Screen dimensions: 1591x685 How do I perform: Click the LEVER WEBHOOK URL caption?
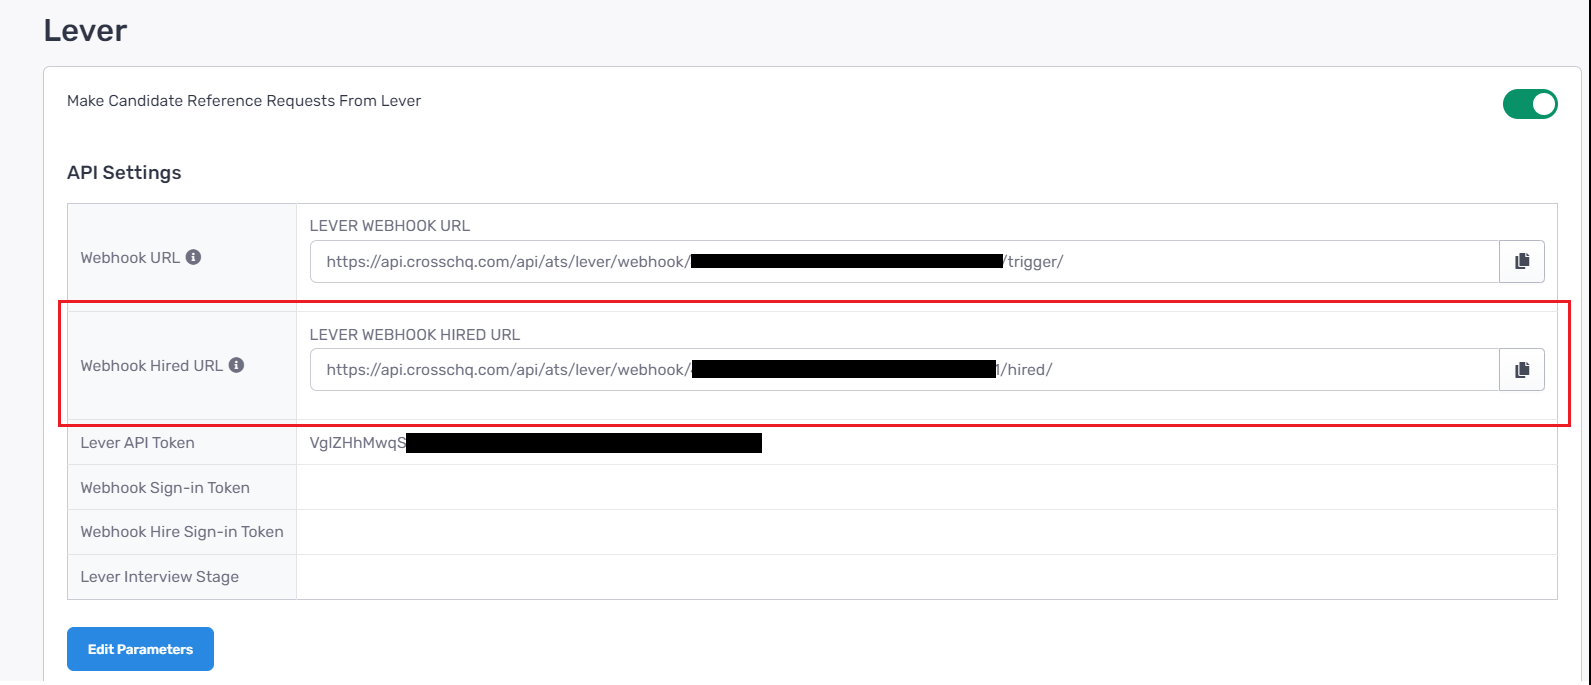(x=390, y=225)
